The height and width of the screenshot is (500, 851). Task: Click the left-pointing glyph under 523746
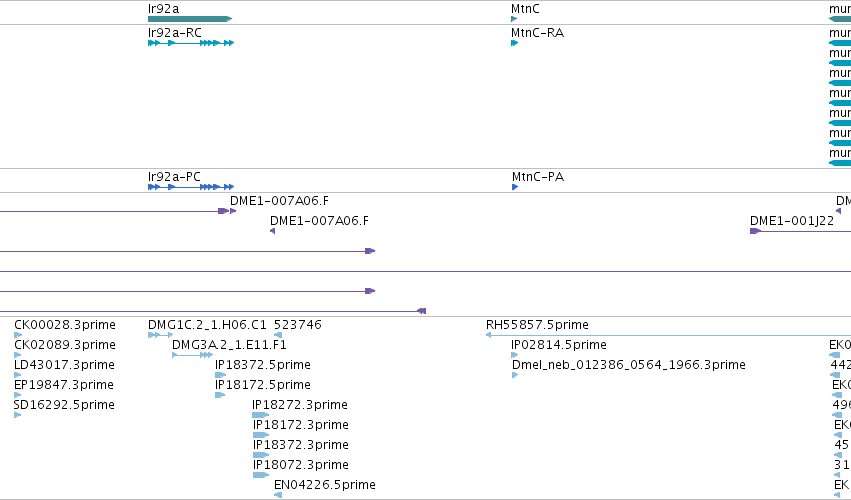pos(278,335)
